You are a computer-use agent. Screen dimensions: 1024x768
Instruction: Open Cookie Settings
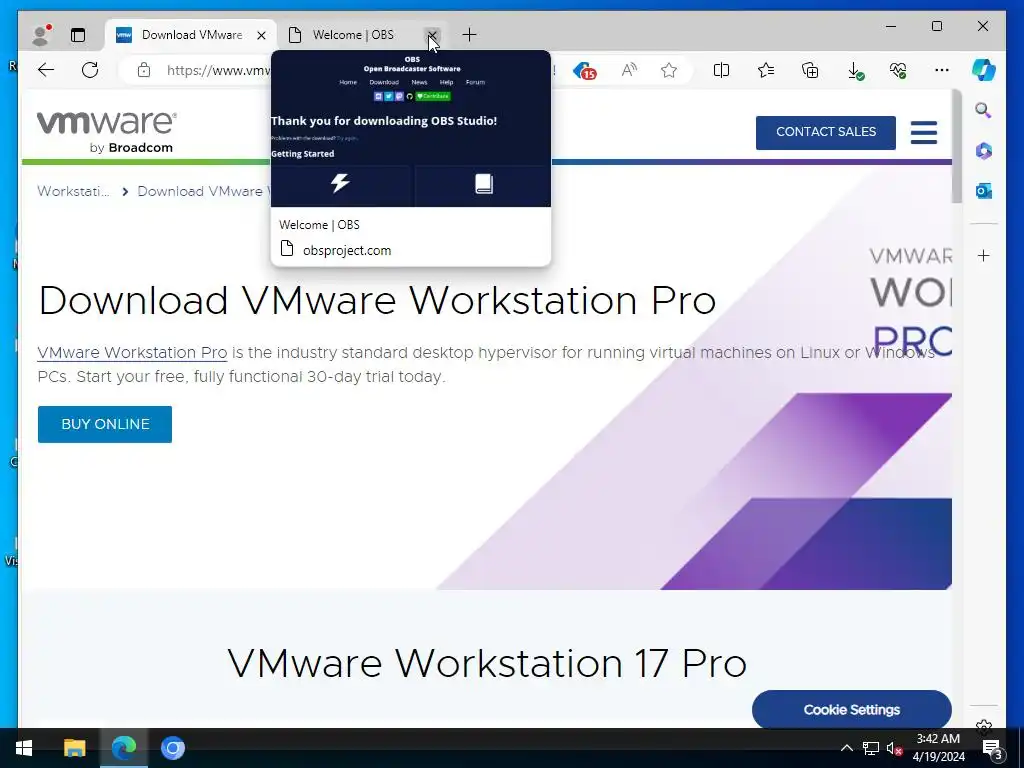(852, 709)
